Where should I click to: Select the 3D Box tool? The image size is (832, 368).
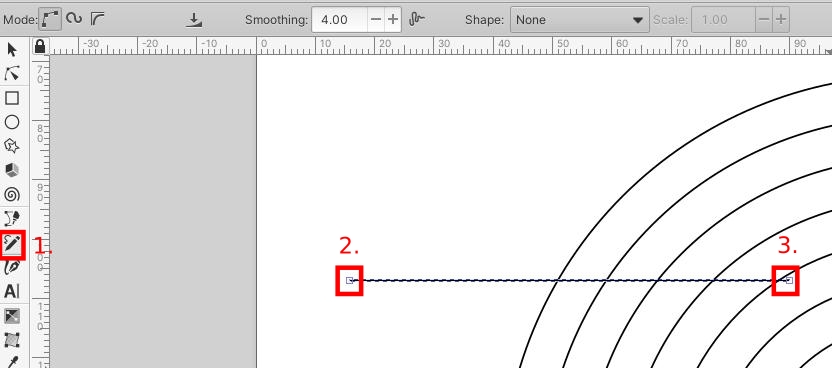tap(12, 170)
